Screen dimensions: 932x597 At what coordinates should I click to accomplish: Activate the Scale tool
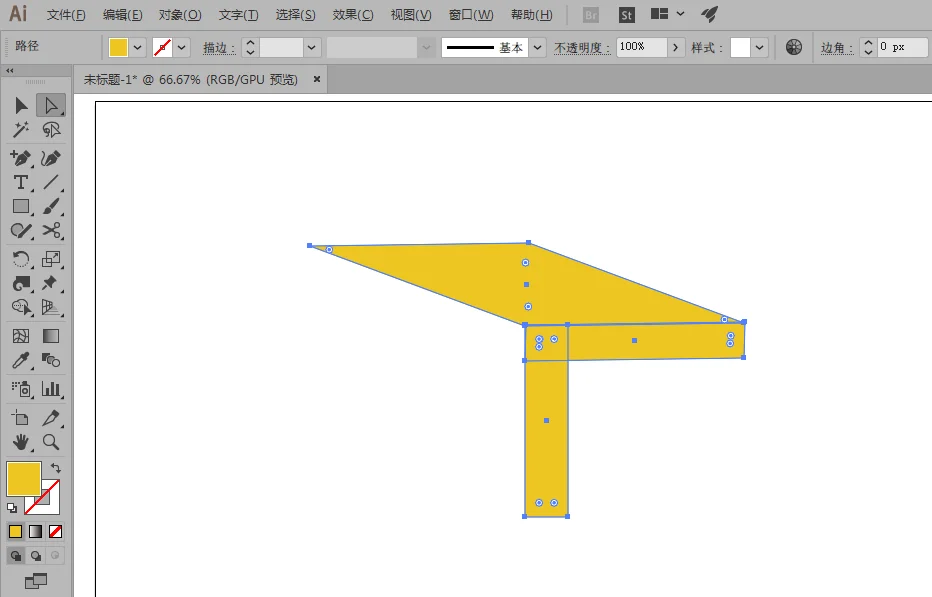coord(51,259)
